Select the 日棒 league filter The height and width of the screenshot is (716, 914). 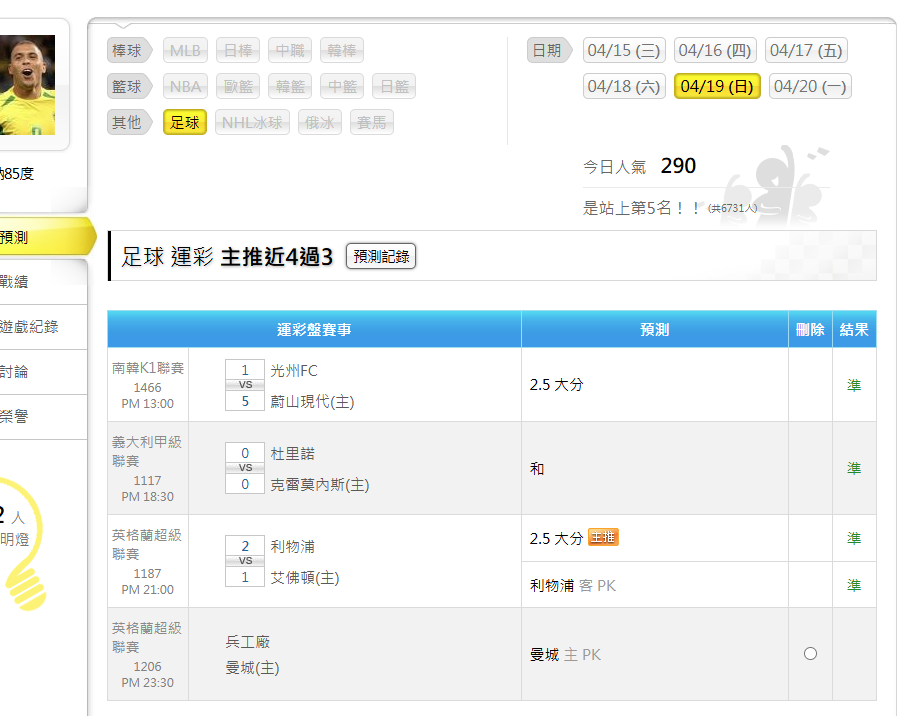click(238, 51)
